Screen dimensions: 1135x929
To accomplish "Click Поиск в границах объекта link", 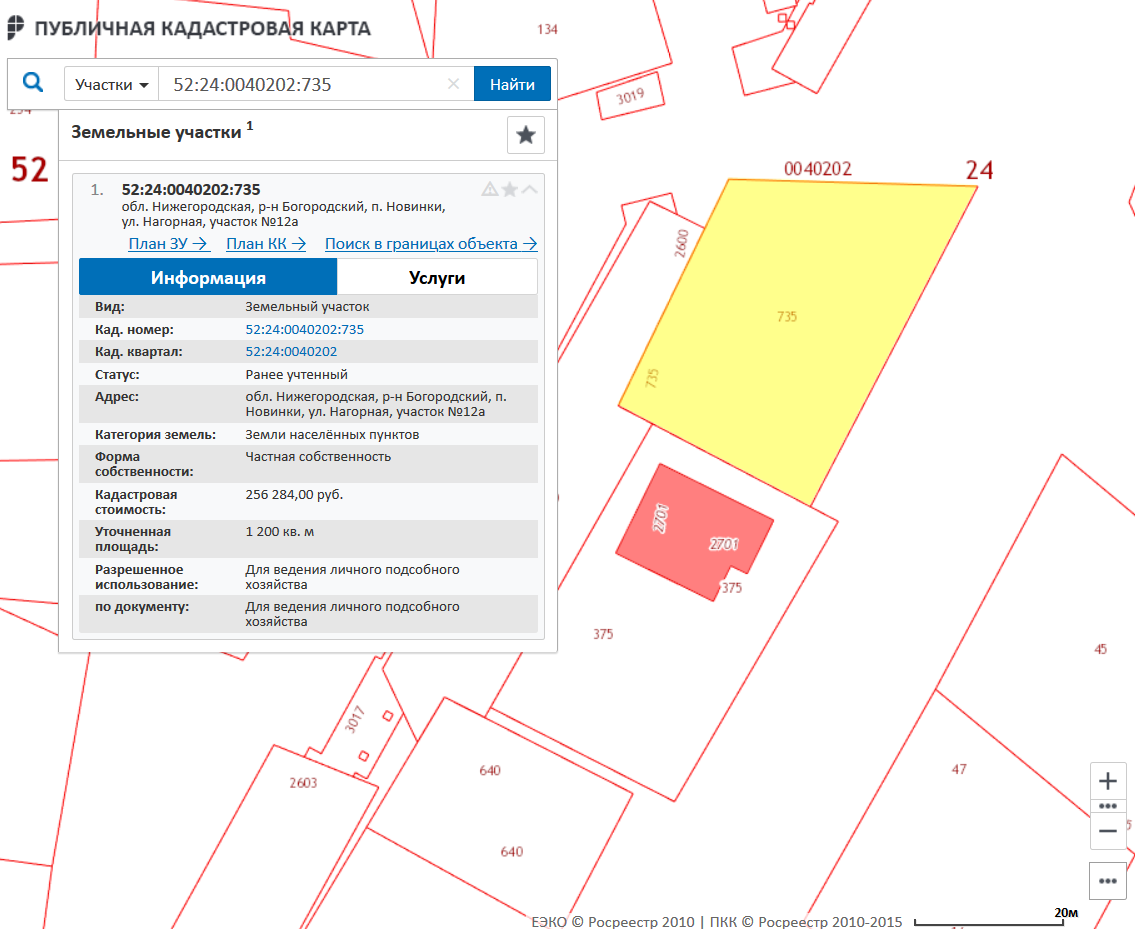I will [x=430, y=243].
